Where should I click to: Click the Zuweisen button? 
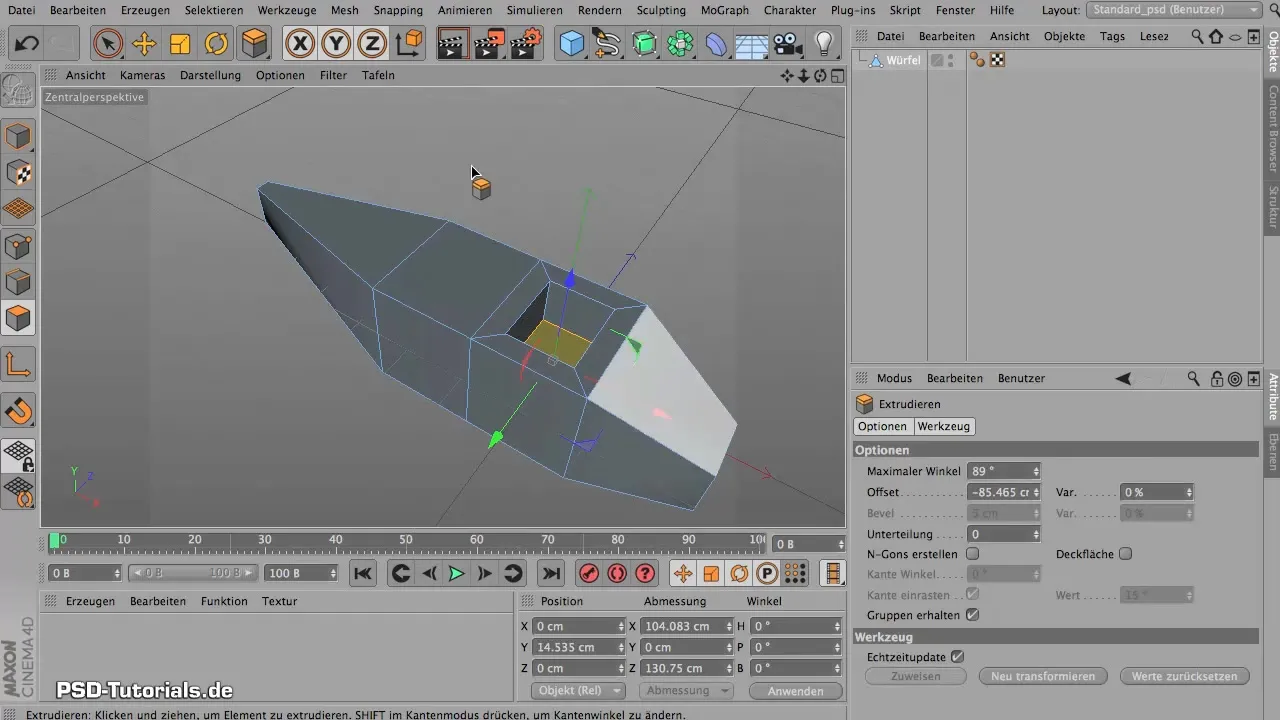point(915,676)
